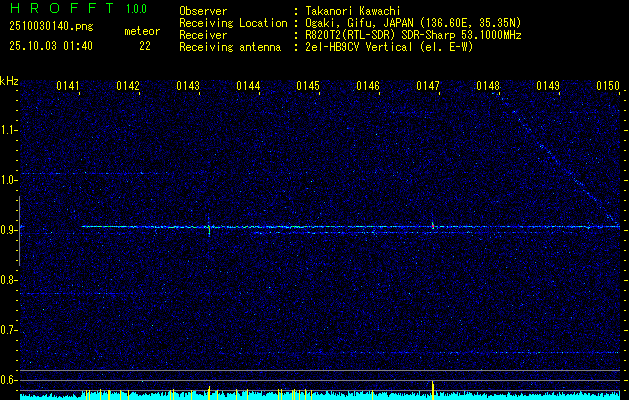Click the kHz axis unit label

(x=9, y=81)
